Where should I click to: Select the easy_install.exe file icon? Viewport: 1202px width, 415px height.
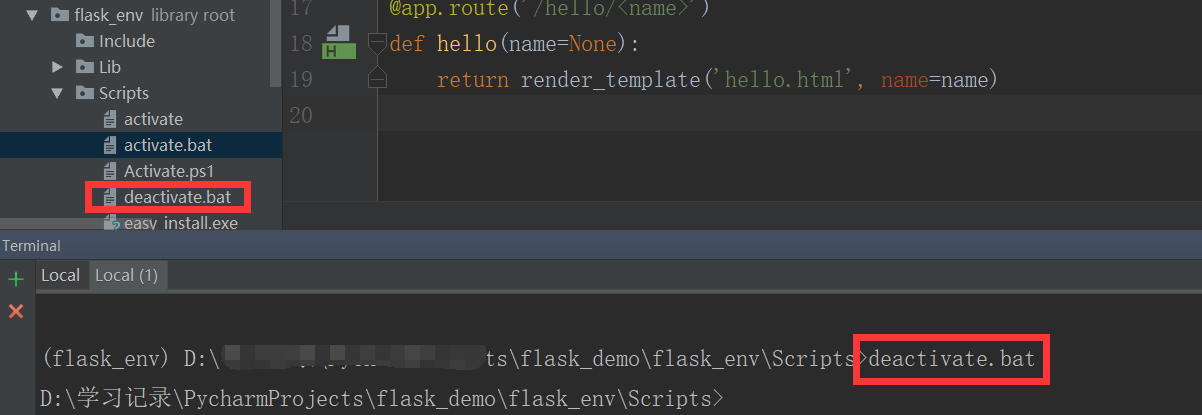click(111, 223)
